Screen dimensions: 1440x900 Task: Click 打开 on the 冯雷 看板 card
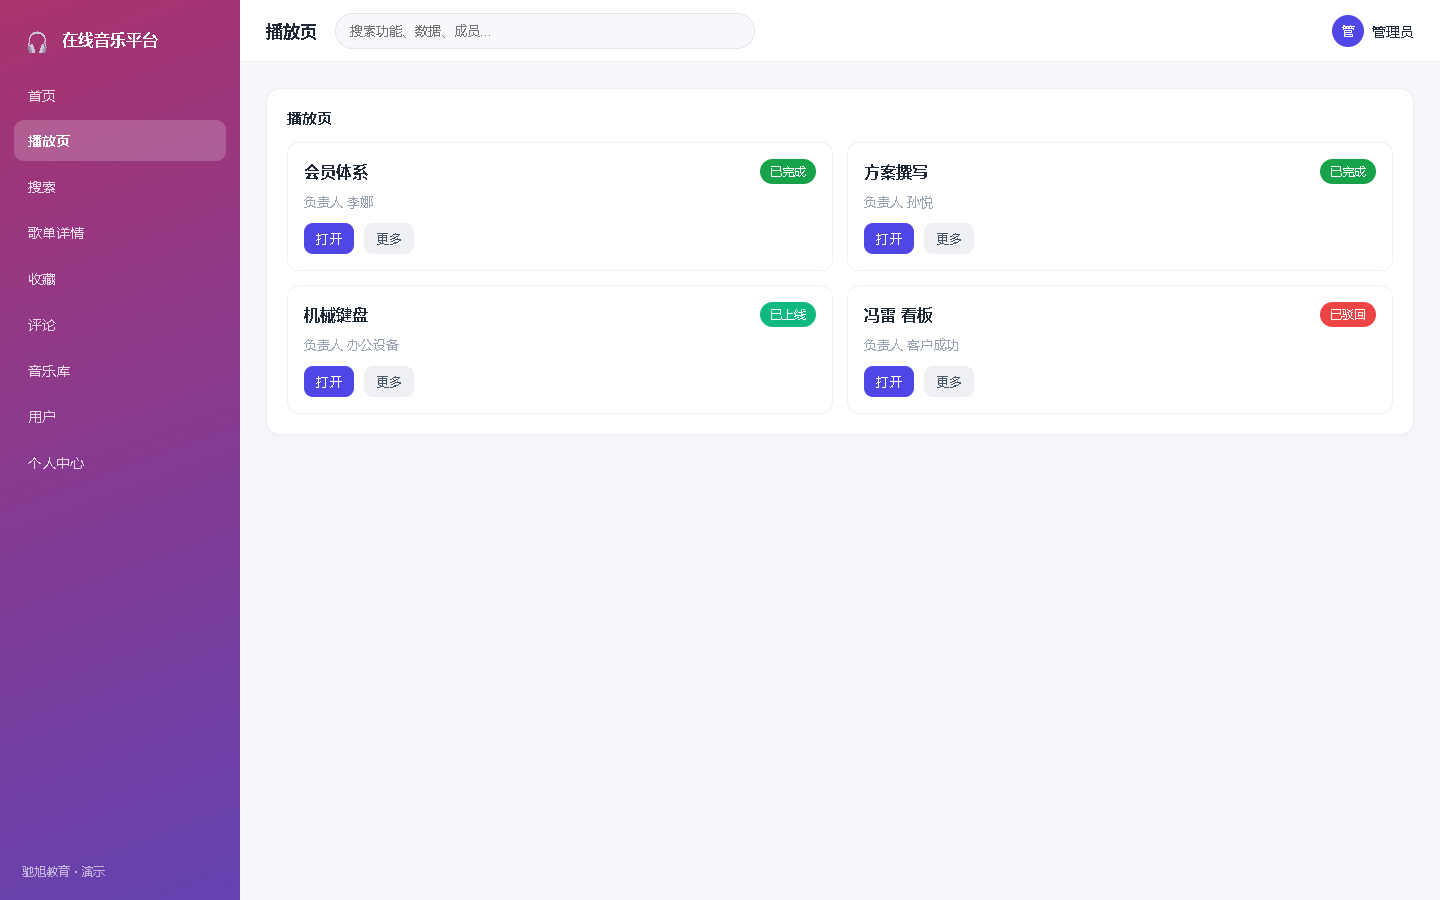tap(889, 382)
